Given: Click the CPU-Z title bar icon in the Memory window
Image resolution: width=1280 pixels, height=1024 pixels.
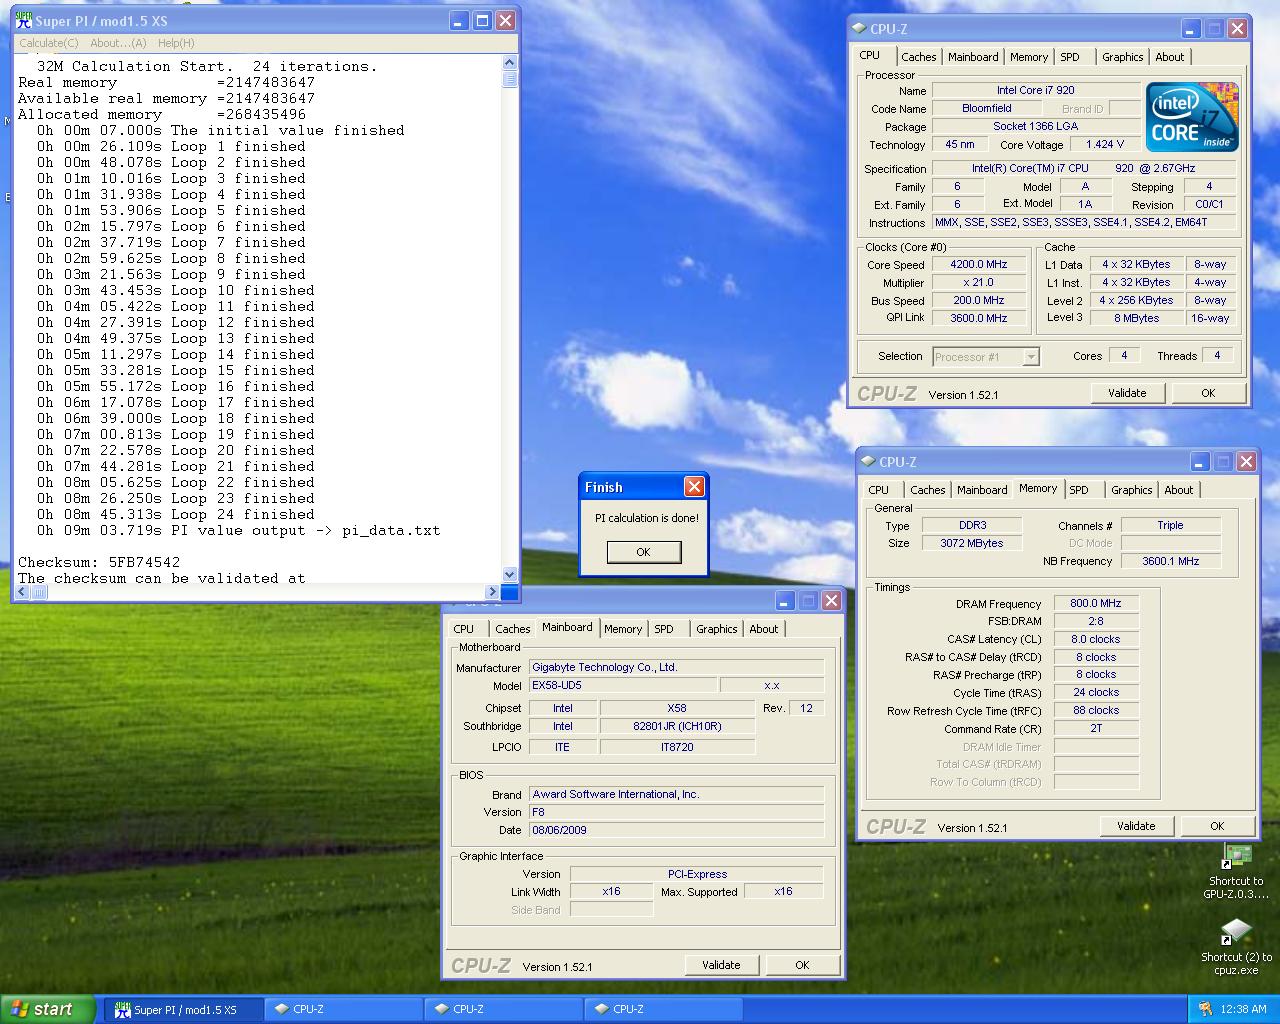Looking at the screenshot, I should click(x=868, y=462).
